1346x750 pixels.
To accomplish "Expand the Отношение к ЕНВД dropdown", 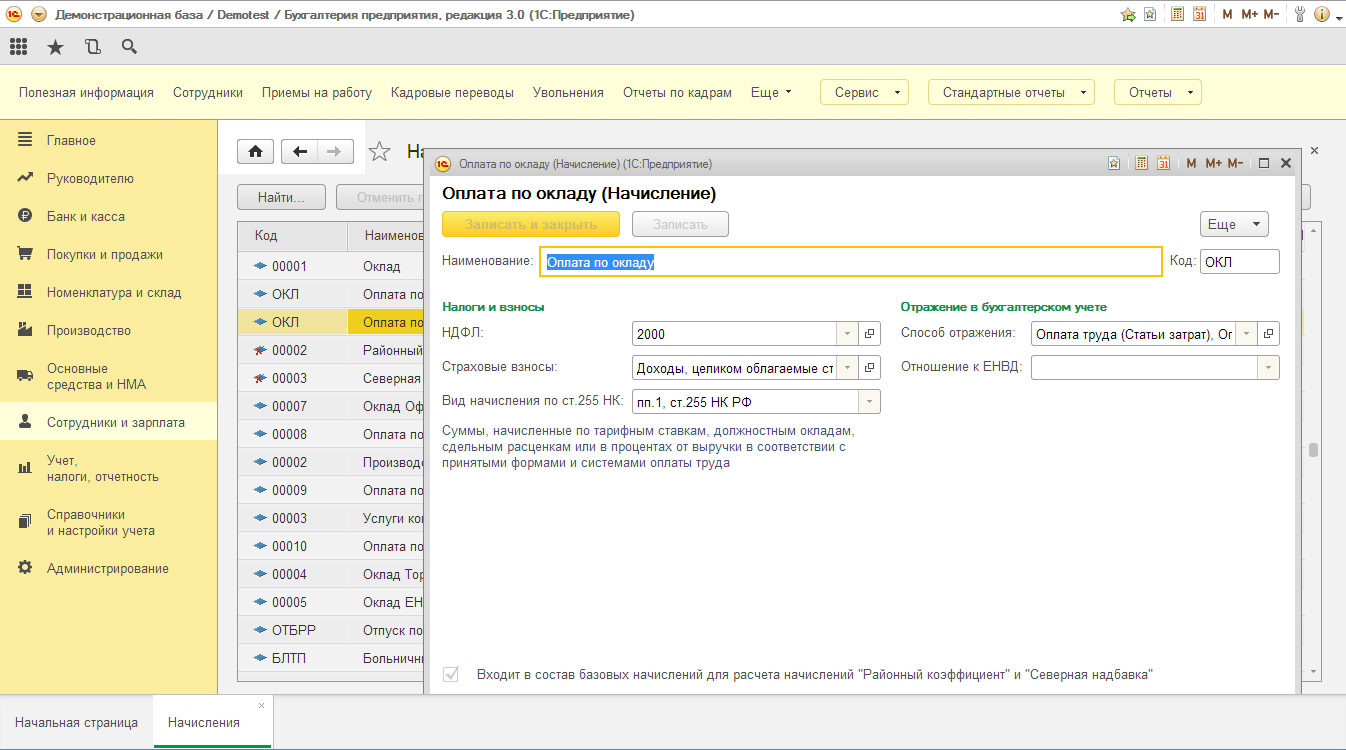I will [x=1269, y=368].
